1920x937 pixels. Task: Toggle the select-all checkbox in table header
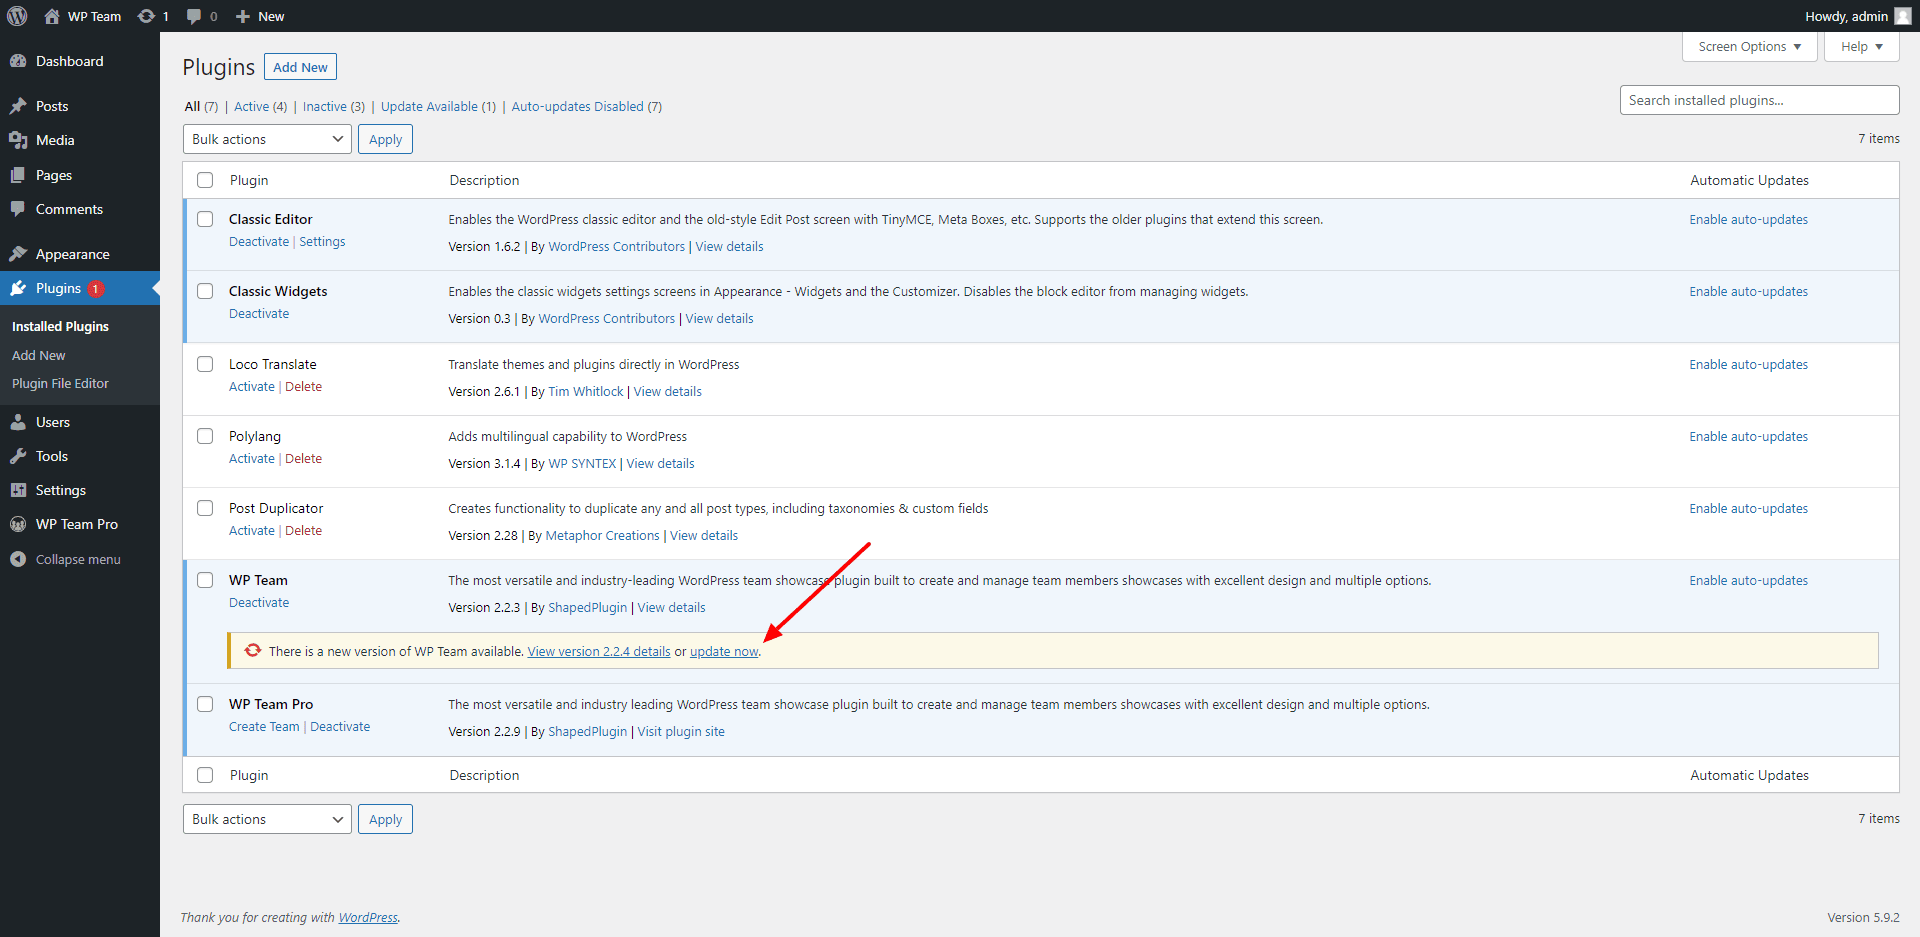(x=205, y=180)
